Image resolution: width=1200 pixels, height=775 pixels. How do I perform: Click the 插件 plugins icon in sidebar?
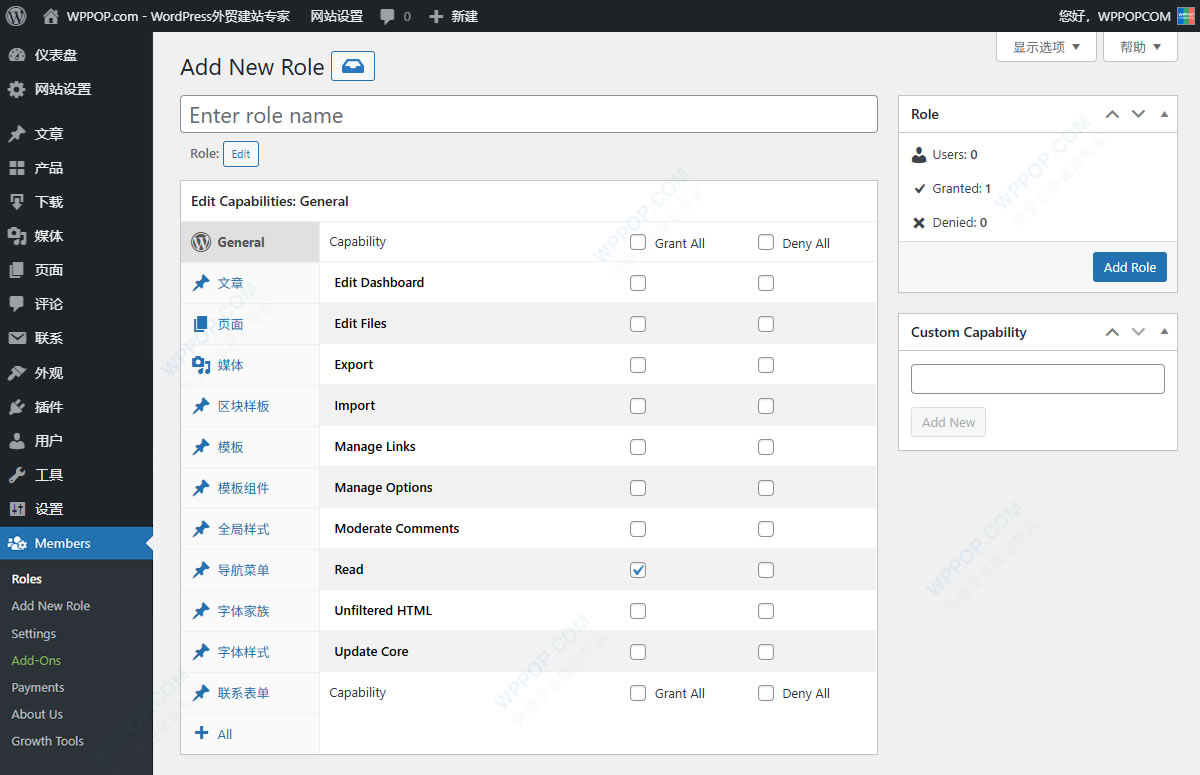[17, 407]
